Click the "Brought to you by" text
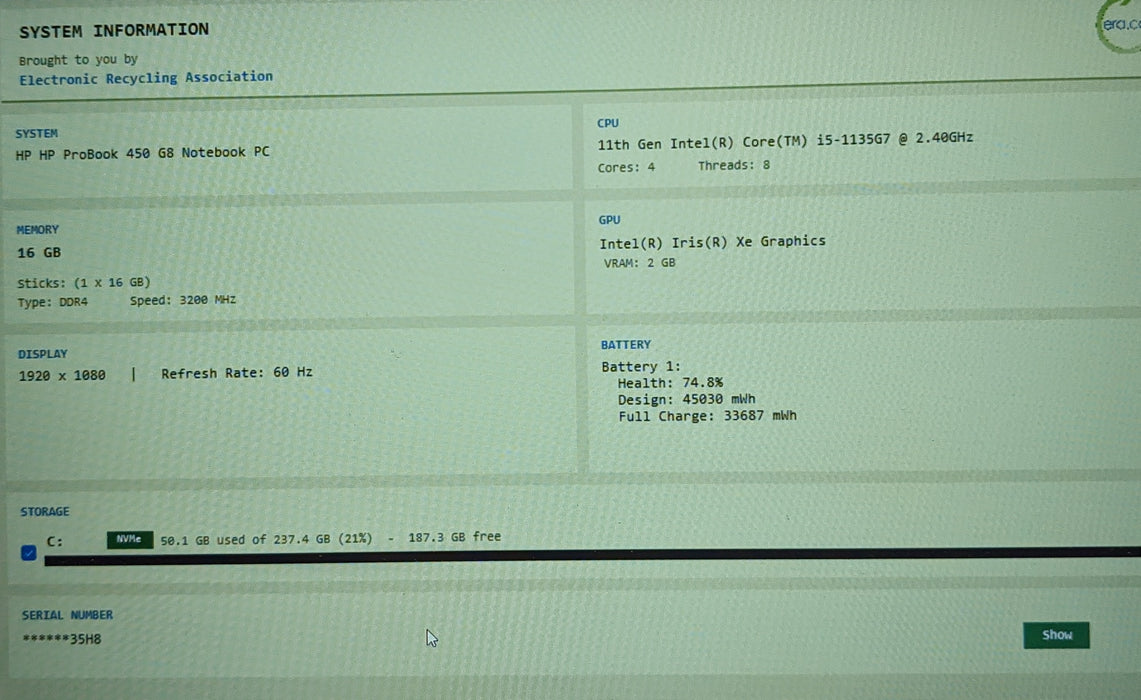1141x700 pixels. point(78,60)
